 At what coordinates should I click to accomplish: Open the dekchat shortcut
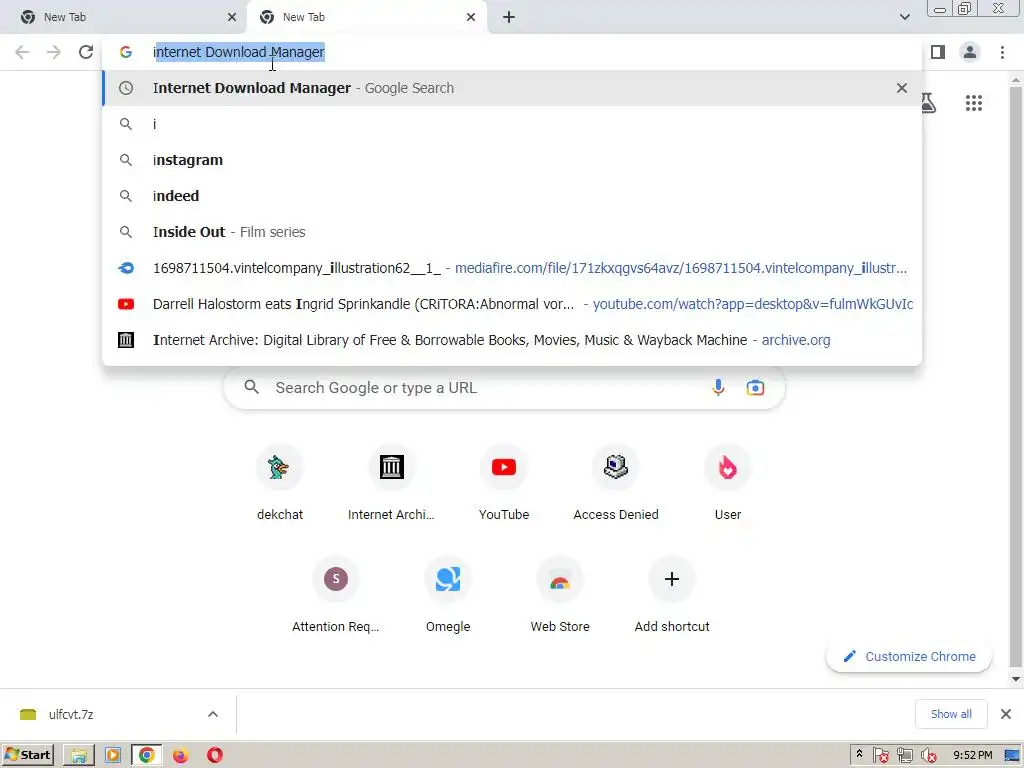[280, 484]
